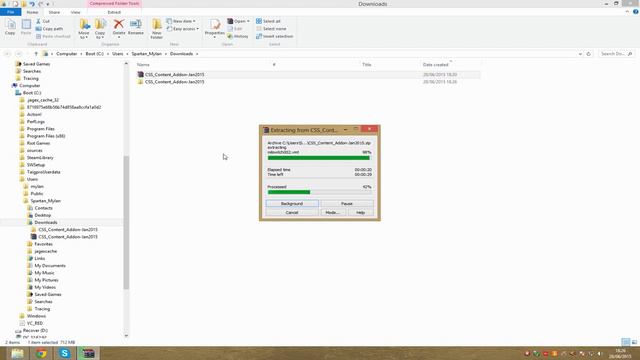Click the Up arrow beside the address bar
Viewport: 640px width, 360px height.
pyautogui.click(x=36, y=54)
